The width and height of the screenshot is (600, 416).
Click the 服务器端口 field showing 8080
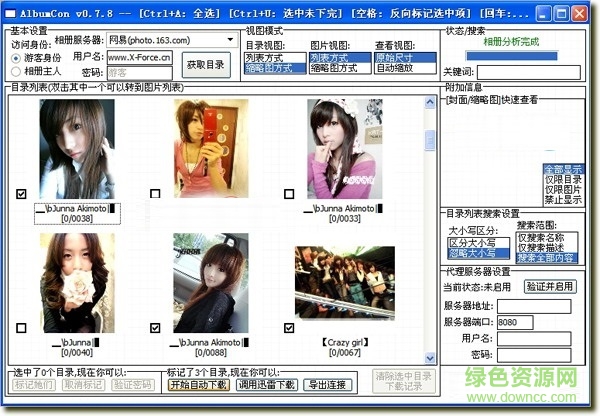tap(515, 322)
